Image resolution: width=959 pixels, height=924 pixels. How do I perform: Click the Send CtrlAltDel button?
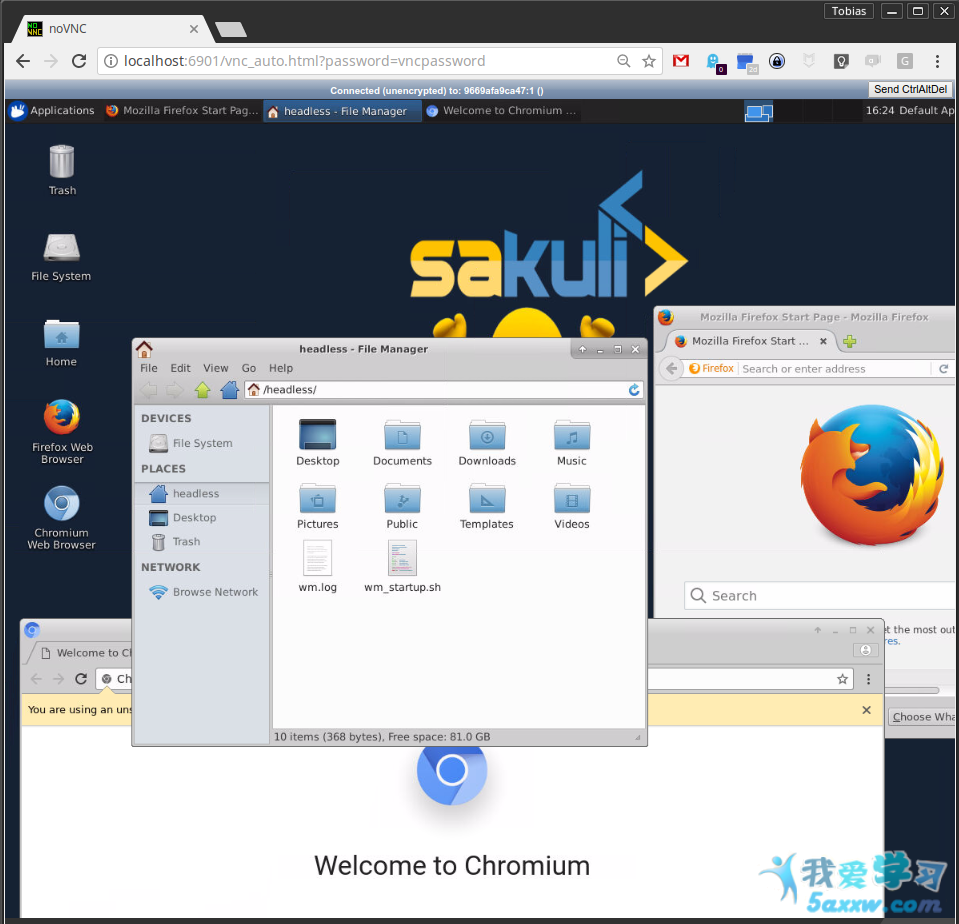click(910, 89)
